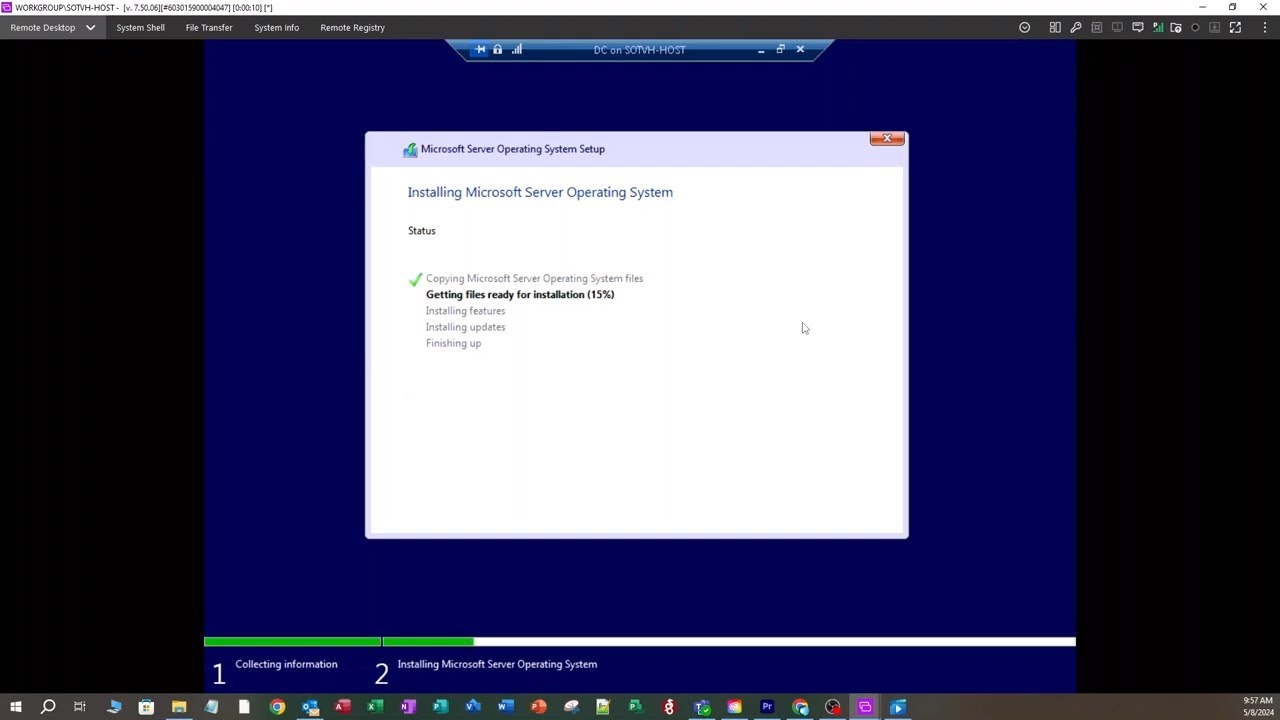The width and height of the screenshot is (1280, 720).
Task: Open the screen layout panels icon
Action: click(1055, 28)
